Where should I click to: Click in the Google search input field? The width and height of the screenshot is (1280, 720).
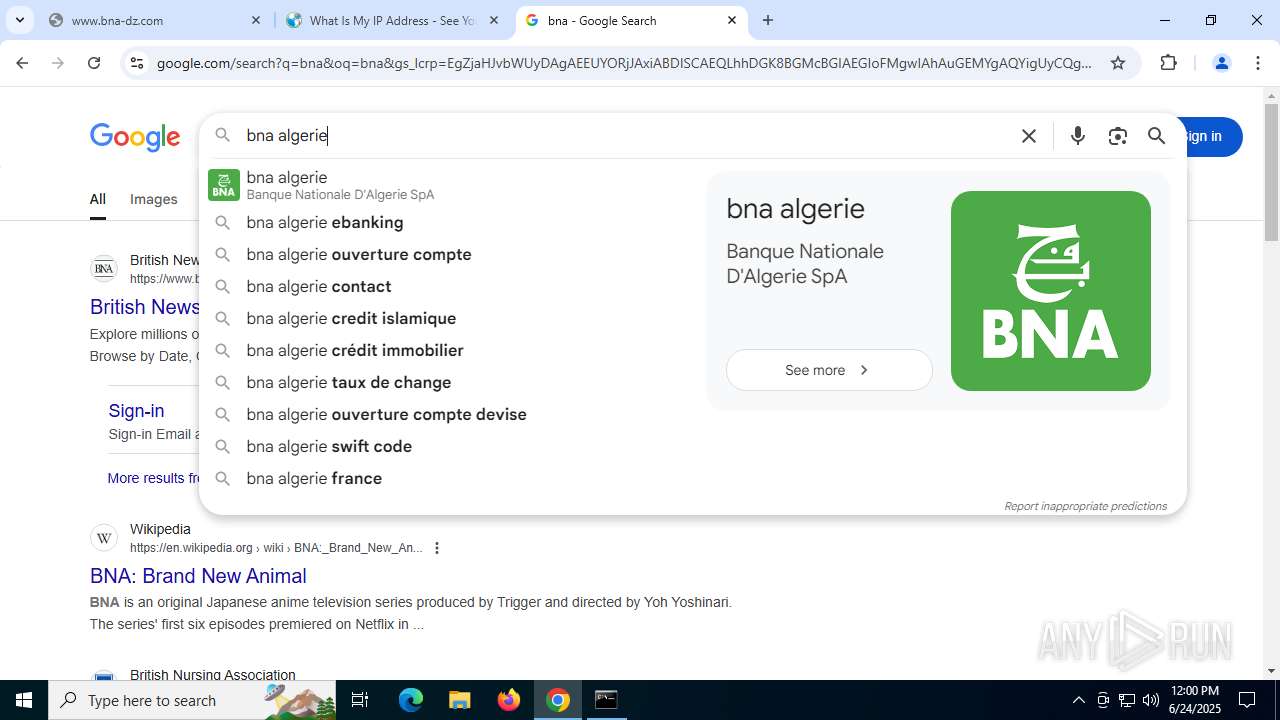[x=625, y=136]
